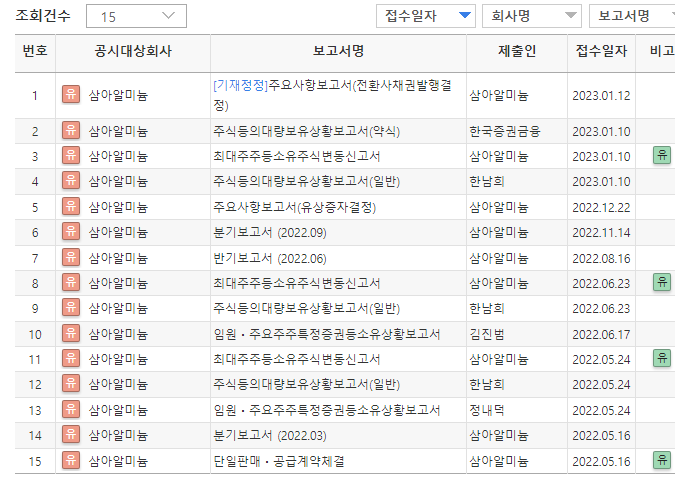Click the red 유 icon in row 7
686x486 pixels.
(71, 257)
